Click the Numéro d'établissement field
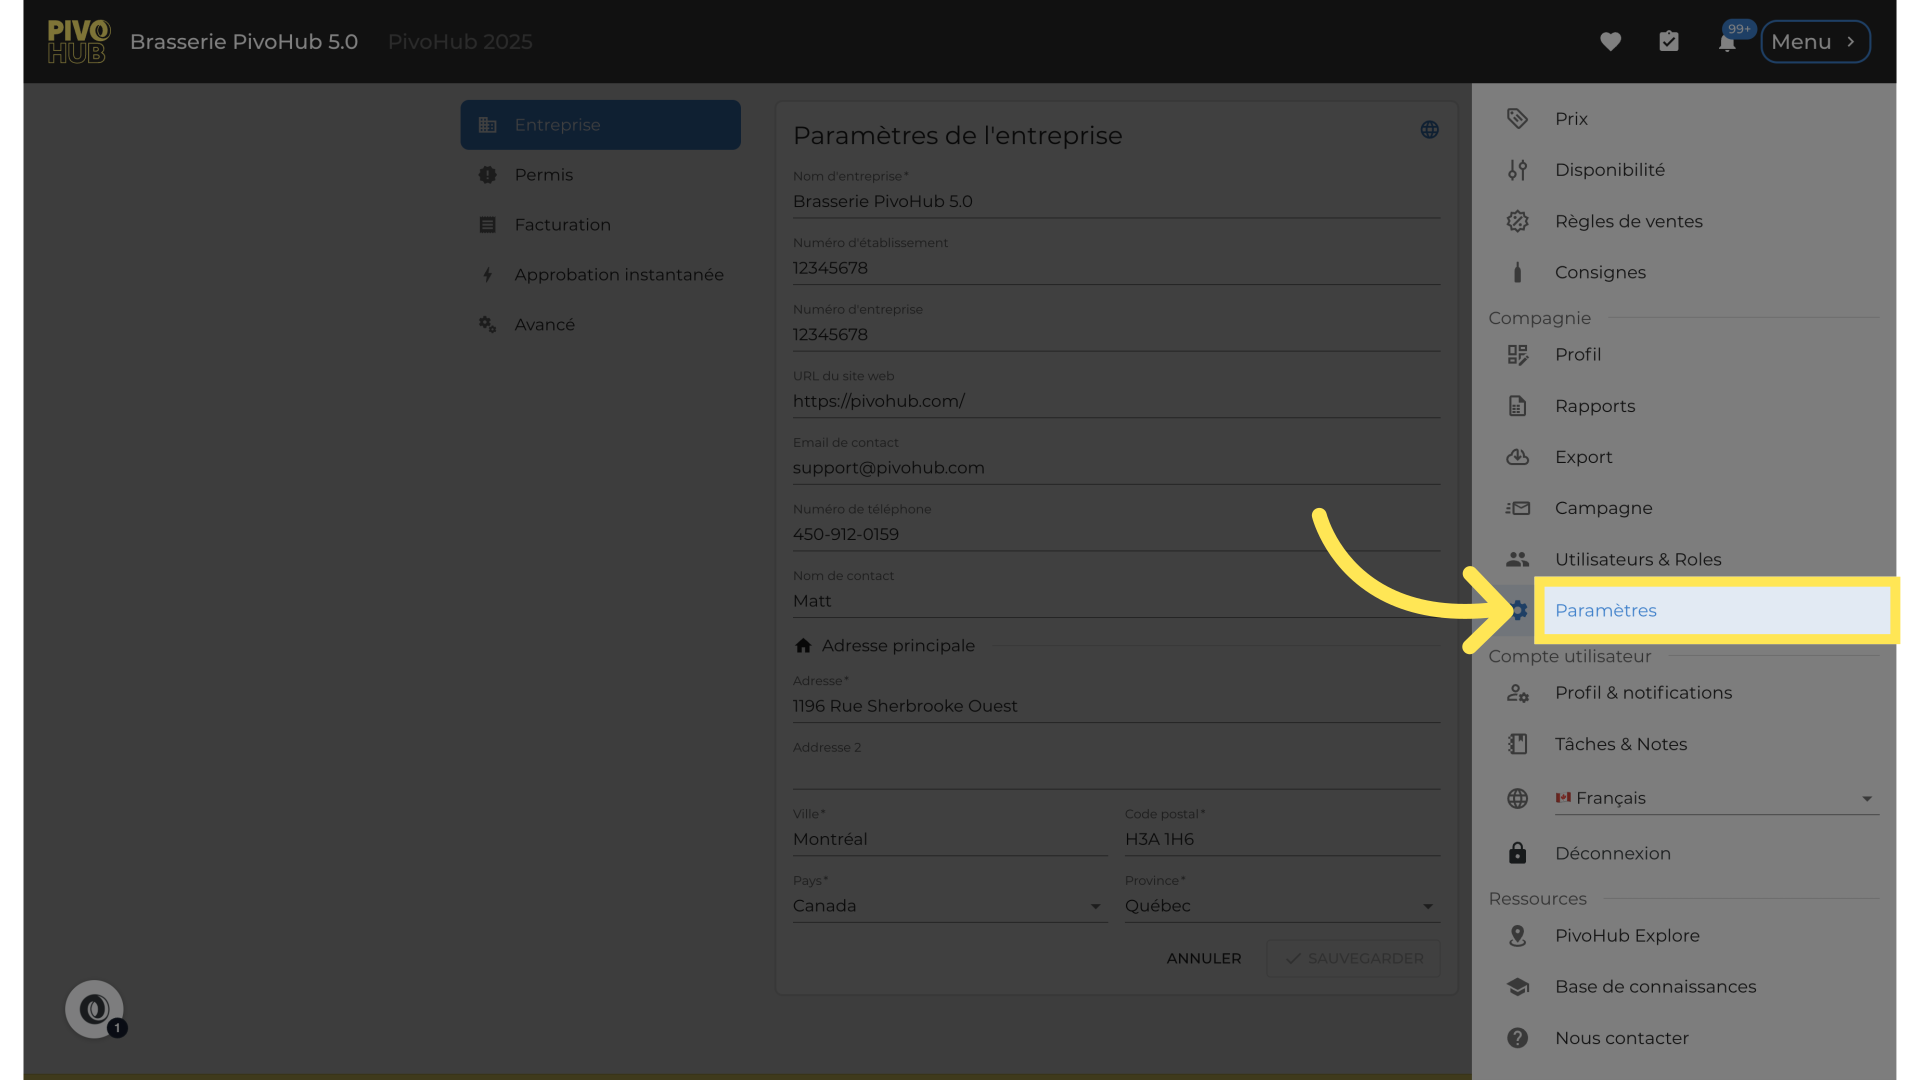The height and width of the screenshot is (1080, 1920). (1116, 268)
